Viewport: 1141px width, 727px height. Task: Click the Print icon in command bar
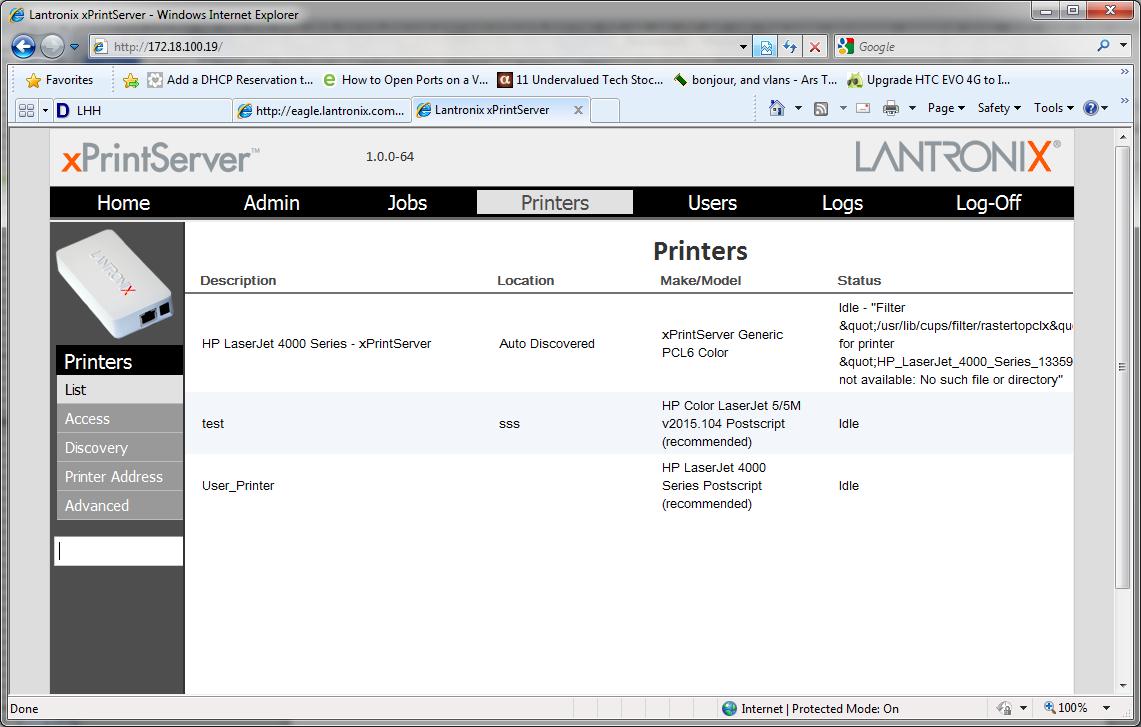coord(891,108)
